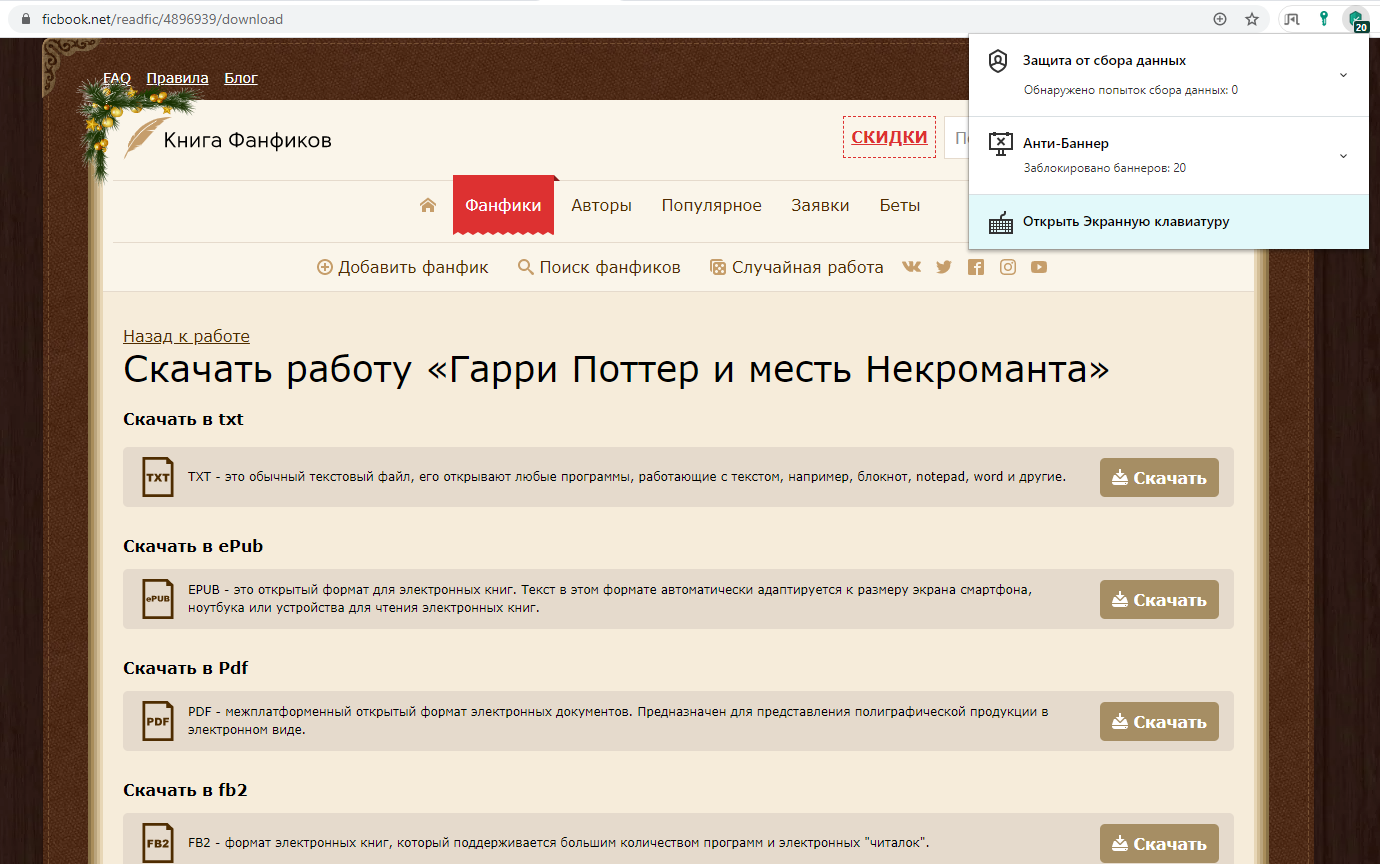The height and width of the screenshot is (864, 1380).
Task: Expand the Анти-Баннер section chevron
Action: coord(1343,156)
